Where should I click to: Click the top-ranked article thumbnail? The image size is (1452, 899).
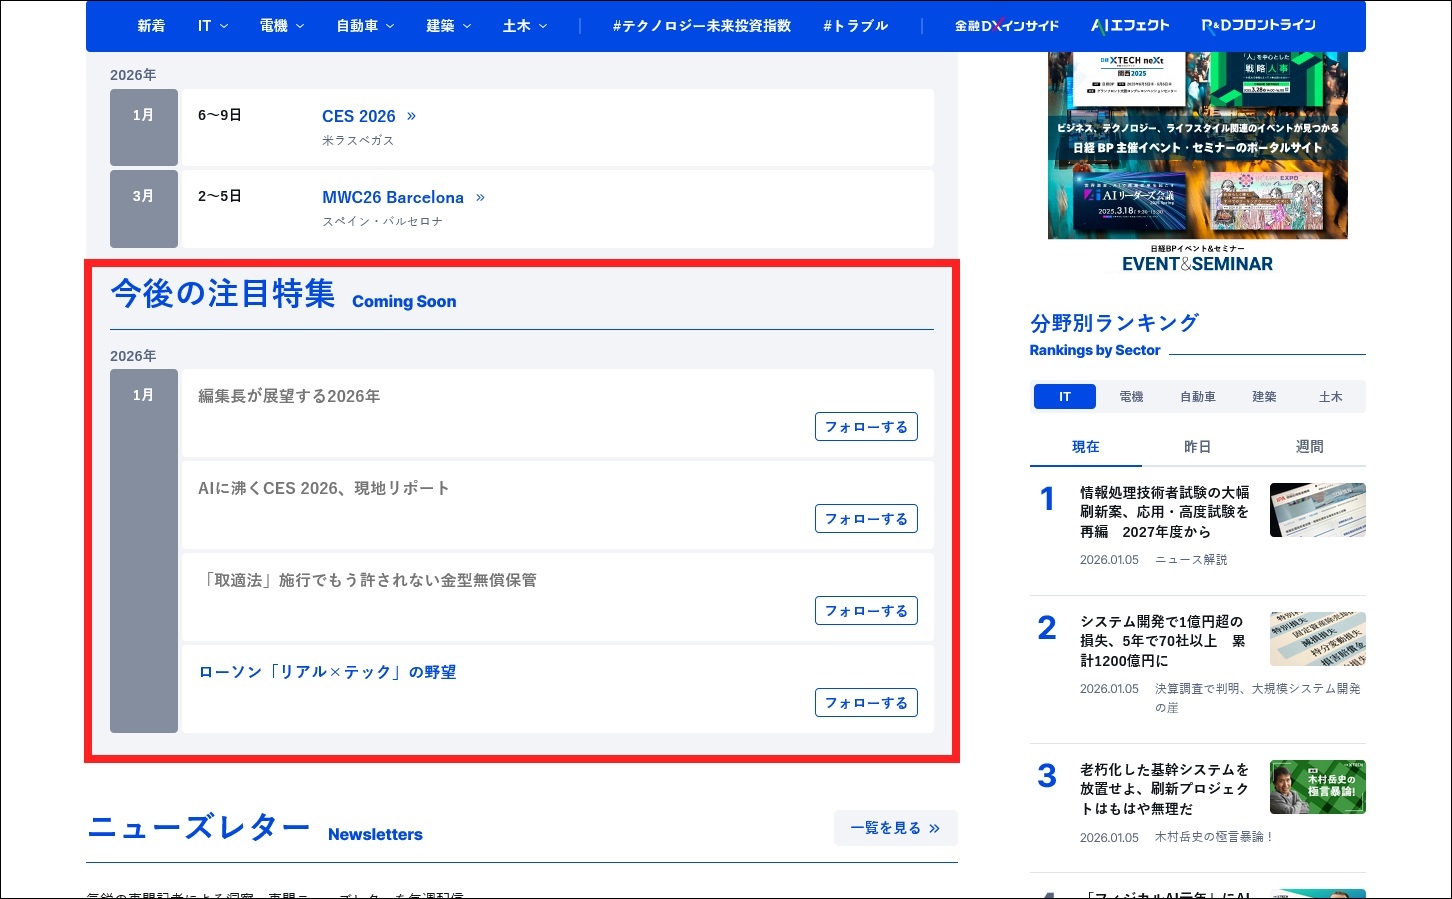click(x=1317, y=510)
